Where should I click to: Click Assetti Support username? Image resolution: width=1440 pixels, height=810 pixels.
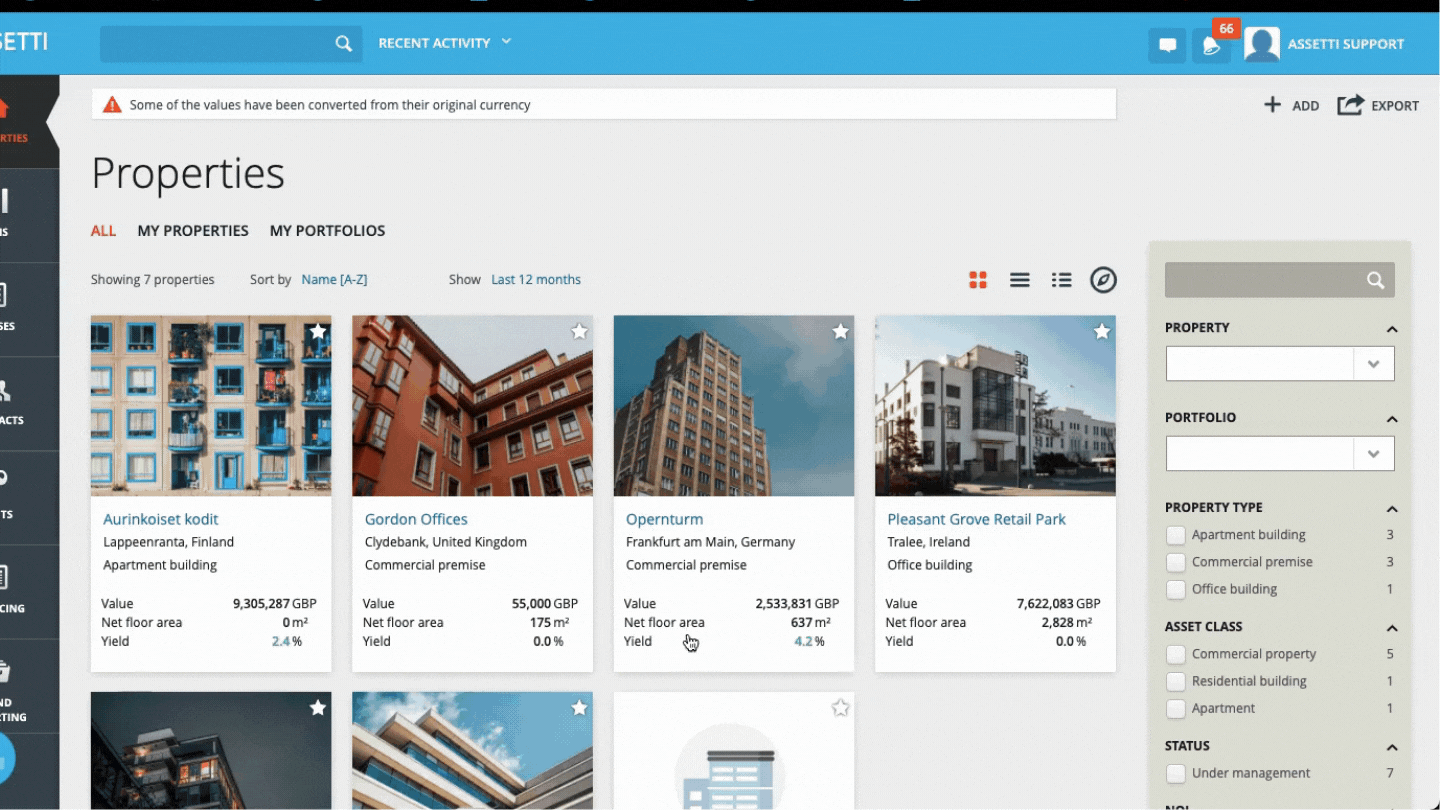click(1345, 44)
